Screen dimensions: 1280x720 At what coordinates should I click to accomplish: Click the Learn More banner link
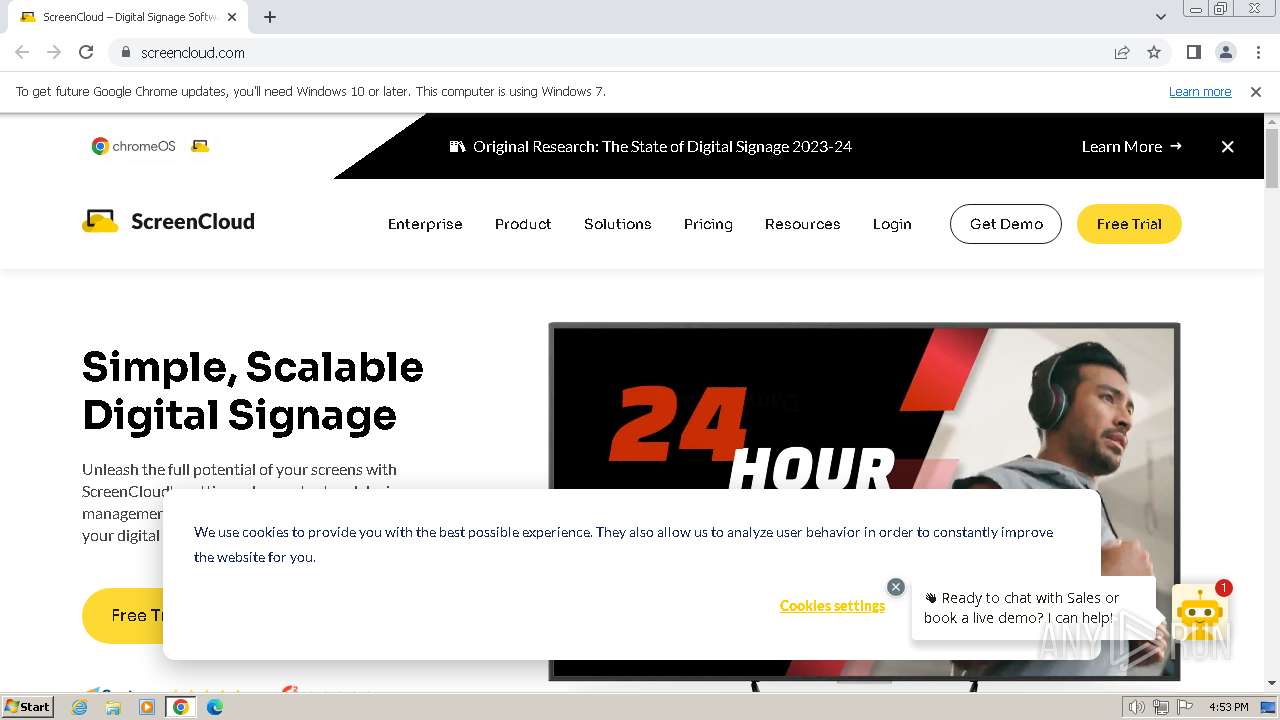pos(1131,146)
